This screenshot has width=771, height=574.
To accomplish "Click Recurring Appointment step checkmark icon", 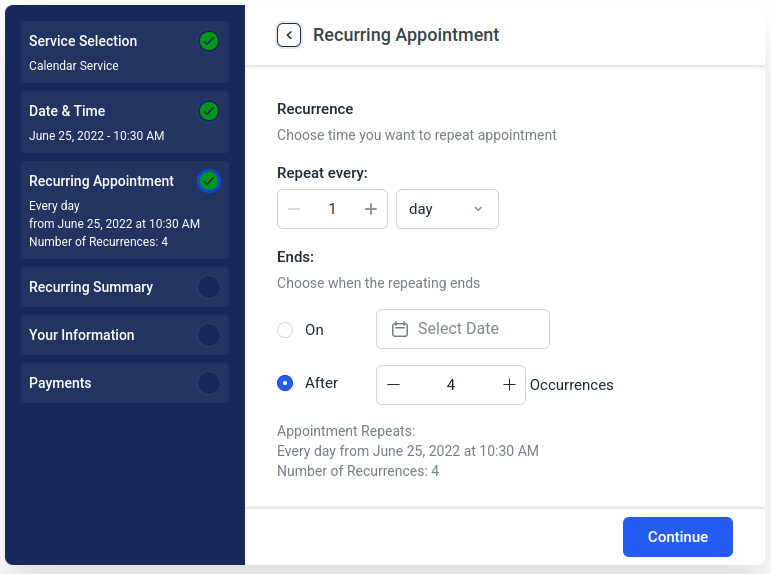I will 209,181.
